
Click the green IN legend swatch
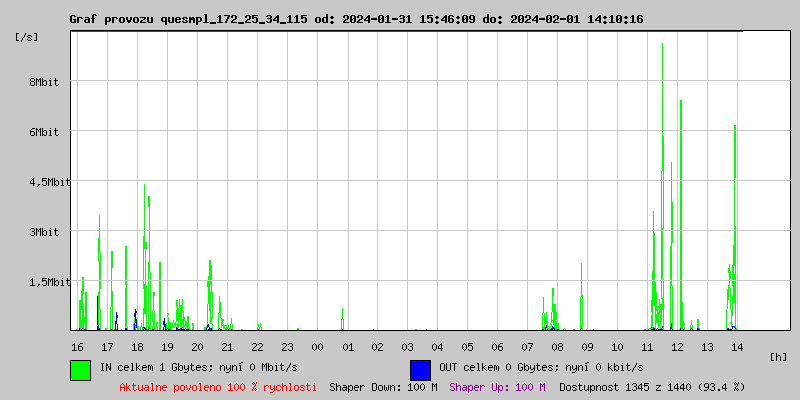80,369
